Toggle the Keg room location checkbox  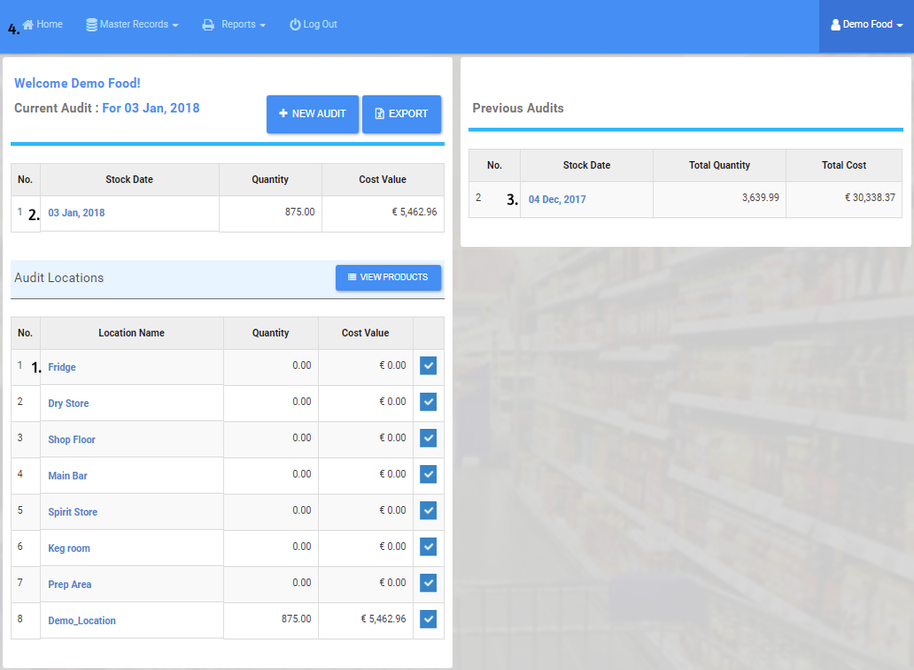[428, 547]
